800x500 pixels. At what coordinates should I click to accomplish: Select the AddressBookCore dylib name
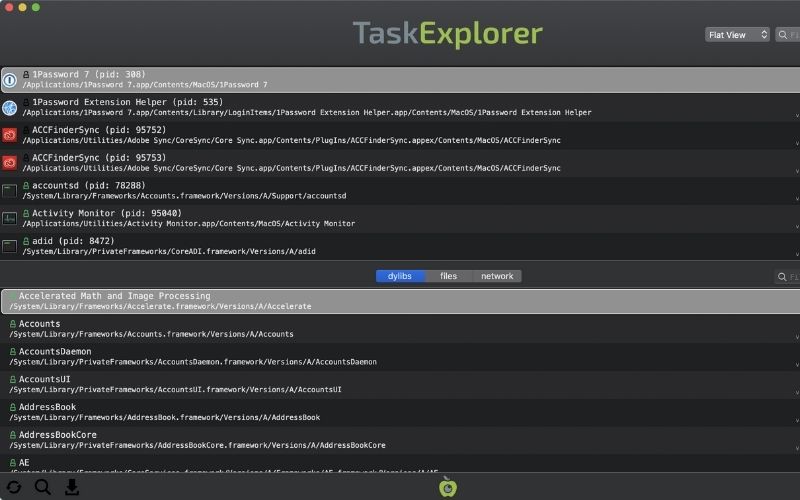(58, 435)
